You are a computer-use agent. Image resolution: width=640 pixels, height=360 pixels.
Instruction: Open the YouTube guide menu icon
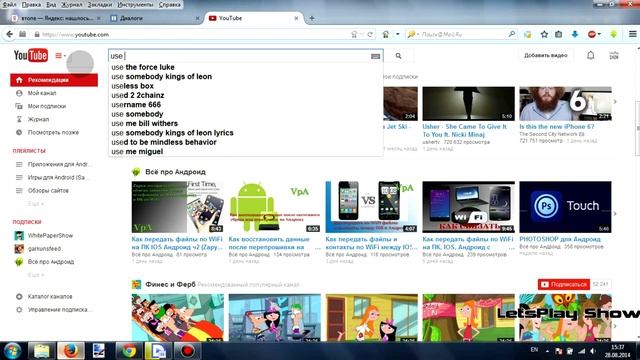[x=58, y=56]
